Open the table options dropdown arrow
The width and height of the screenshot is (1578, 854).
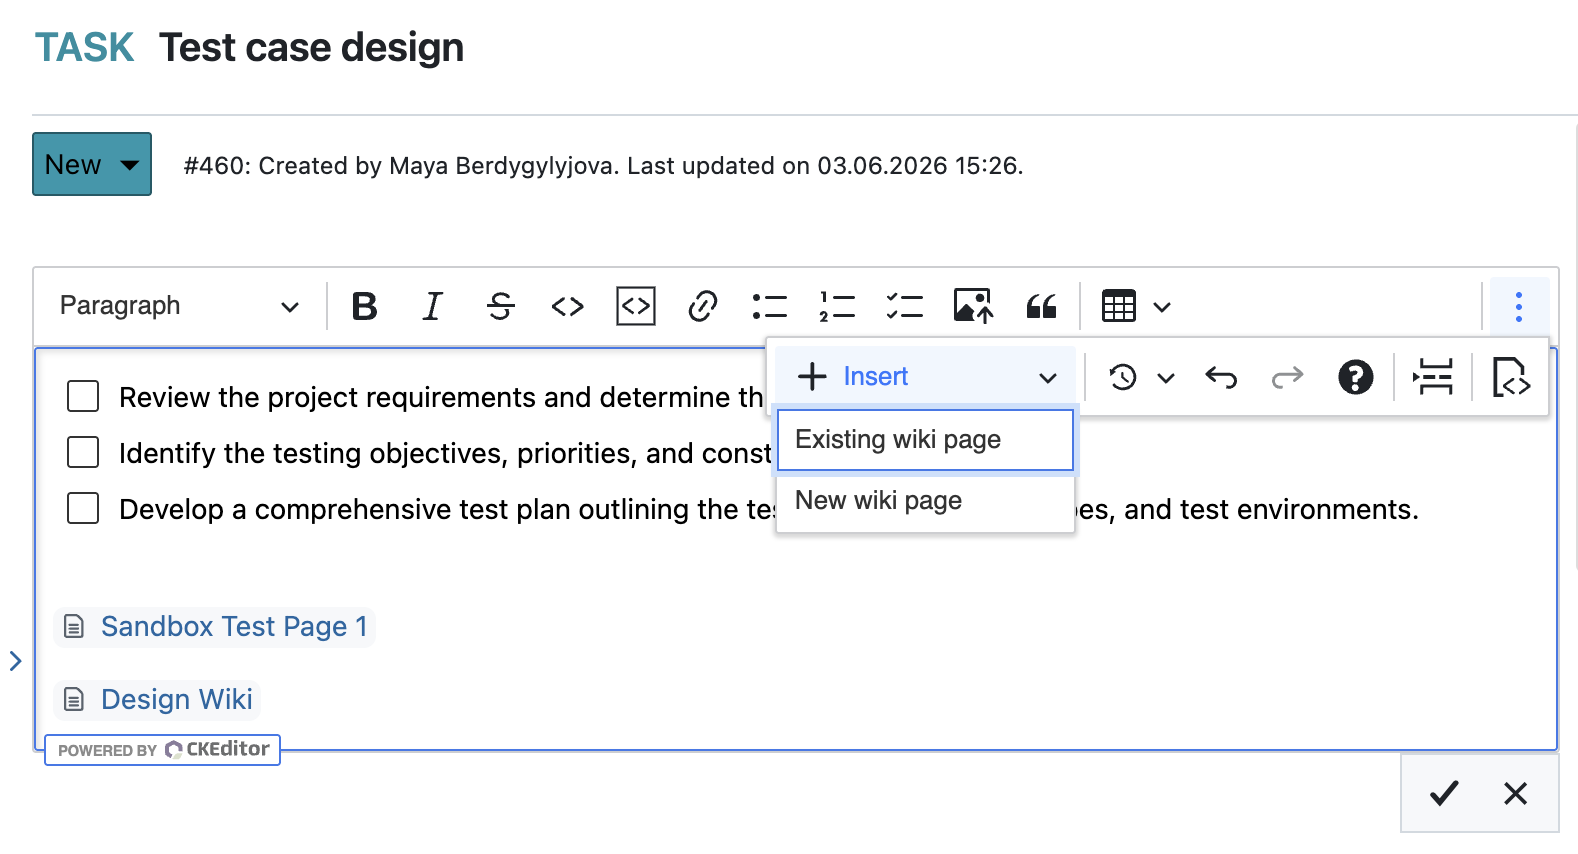(1162, 307)
